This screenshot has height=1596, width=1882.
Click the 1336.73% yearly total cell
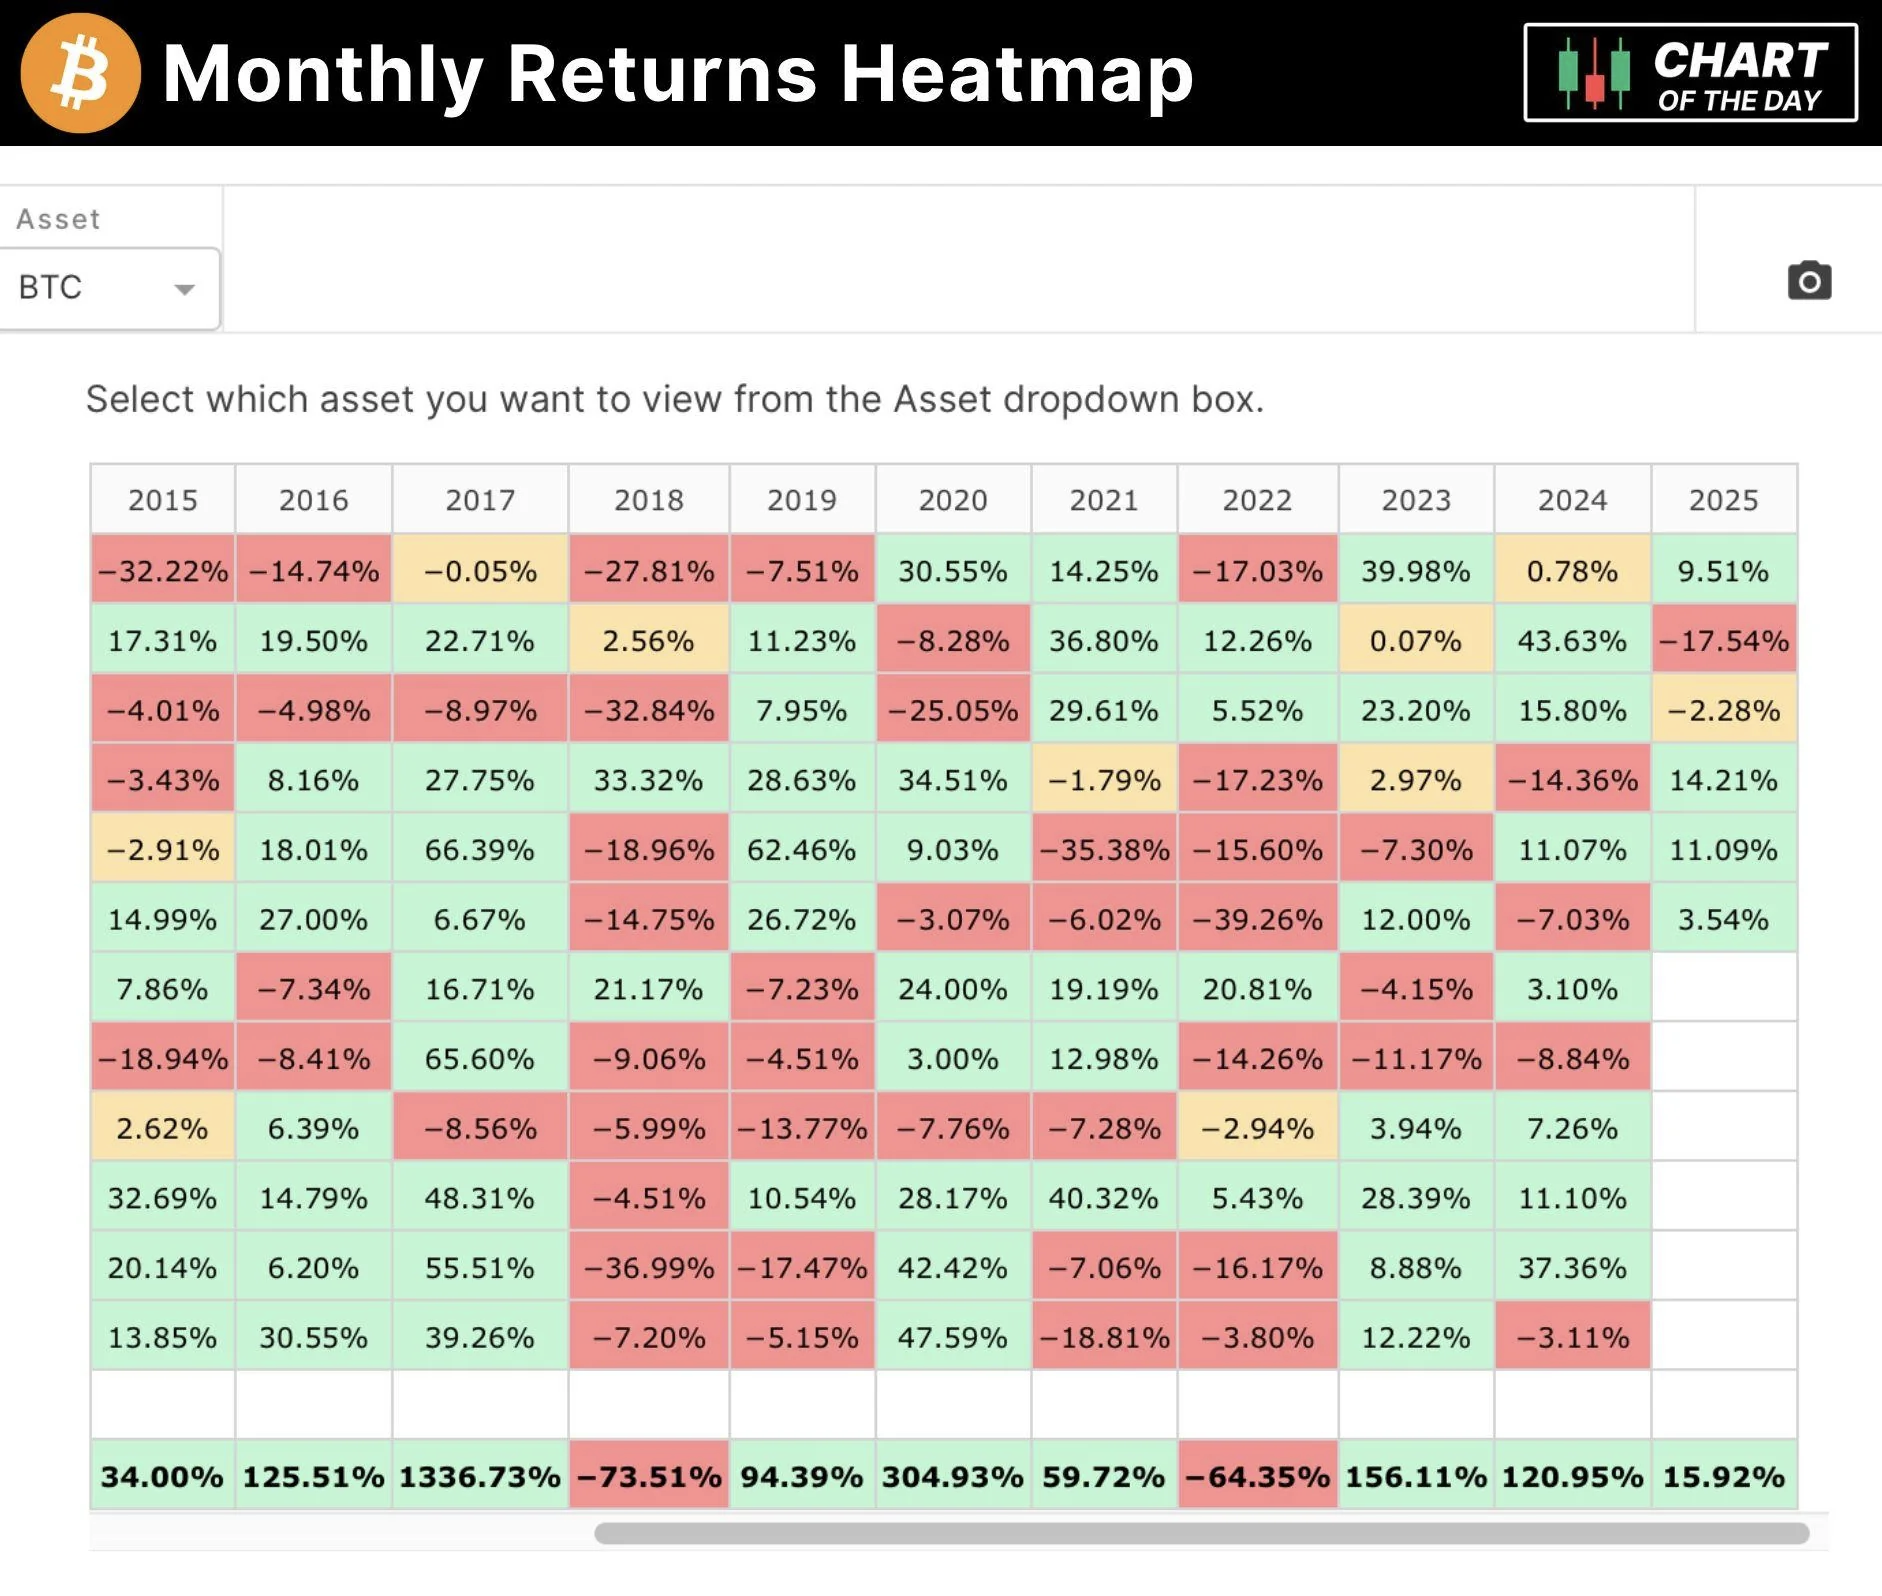pos(480,1476)
